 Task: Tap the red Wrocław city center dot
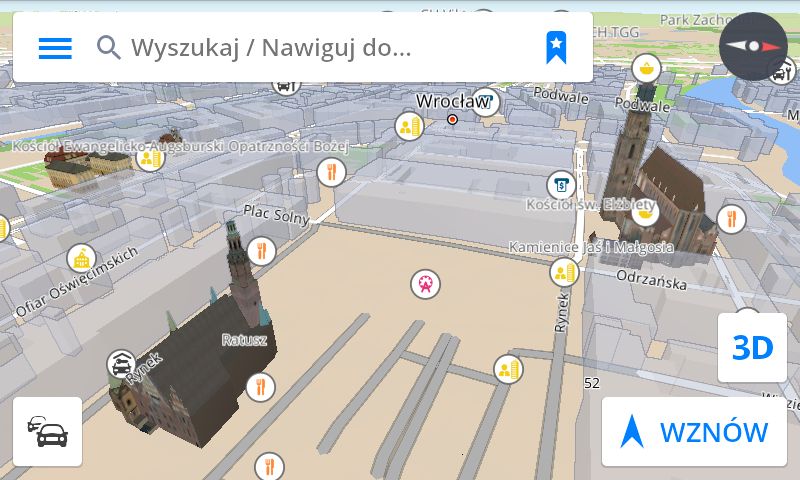point(452,119)
